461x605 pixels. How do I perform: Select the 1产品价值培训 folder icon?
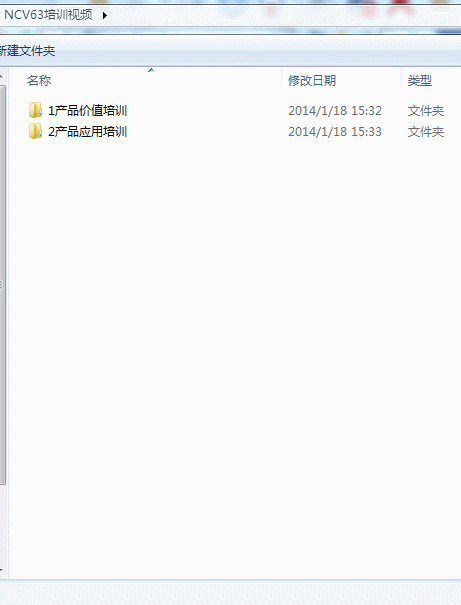35,110
